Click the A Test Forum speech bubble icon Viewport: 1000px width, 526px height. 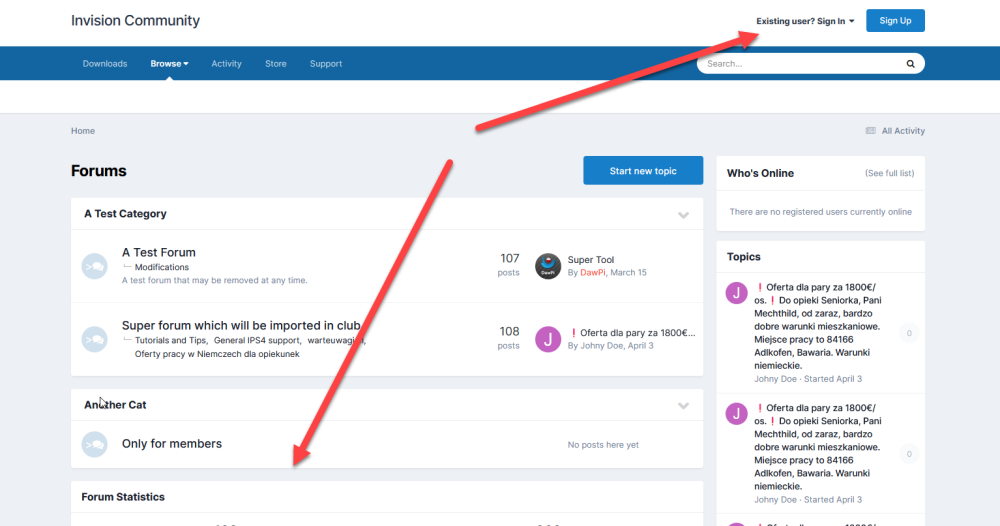pyautogui.click(x=94, y=266)
